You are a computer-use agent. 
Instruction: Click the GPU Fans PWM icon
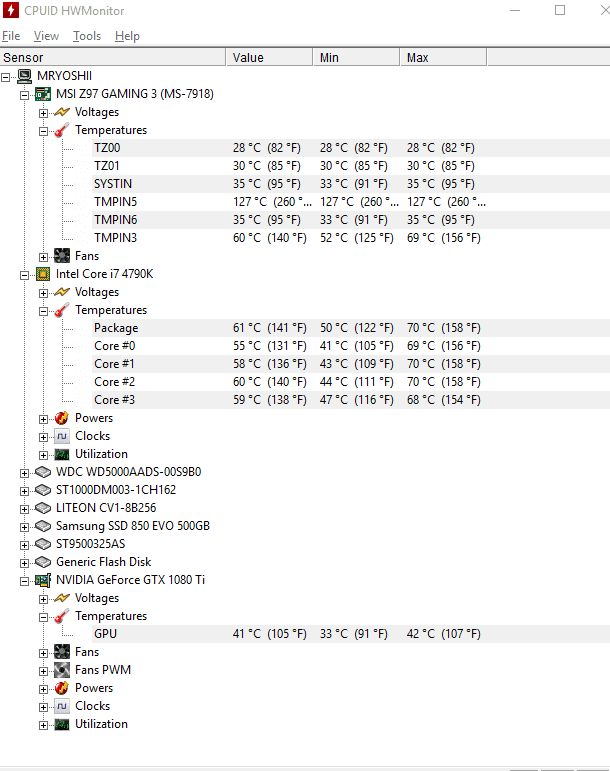click(x=62, y=670)
